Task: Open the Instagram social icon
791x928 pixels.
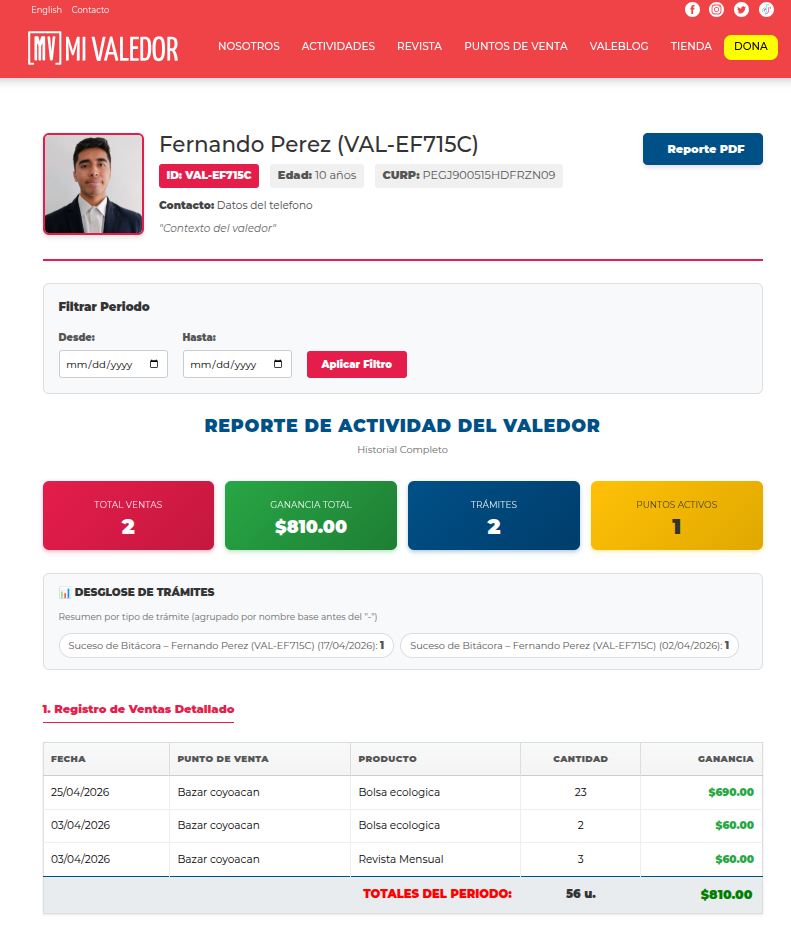Action: coord(716,9)
